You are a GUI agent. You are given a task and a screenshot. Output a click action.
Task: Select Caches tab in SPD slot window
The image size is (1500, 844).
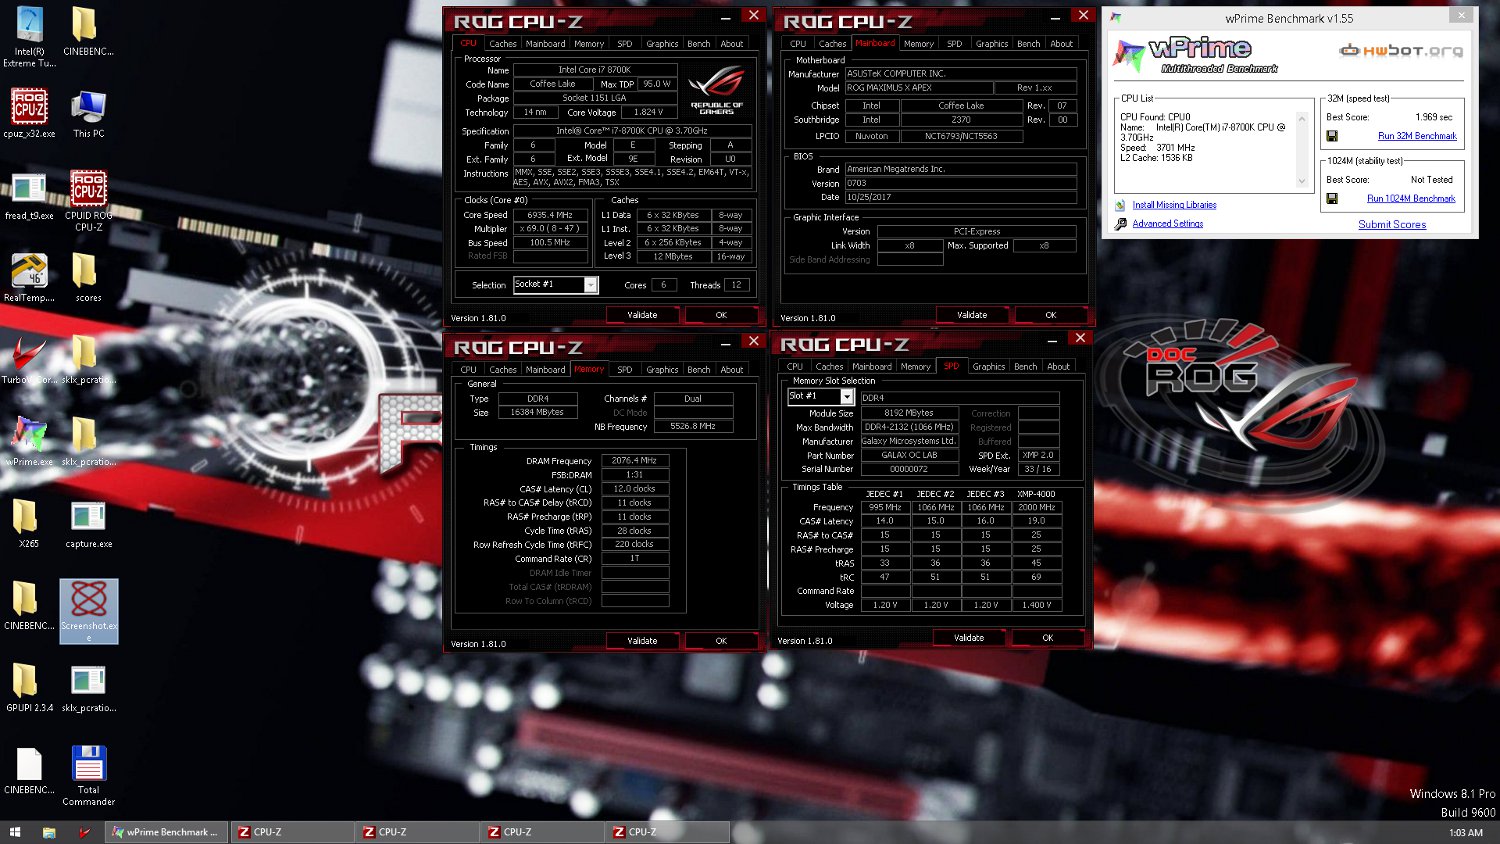pos(829,367)
